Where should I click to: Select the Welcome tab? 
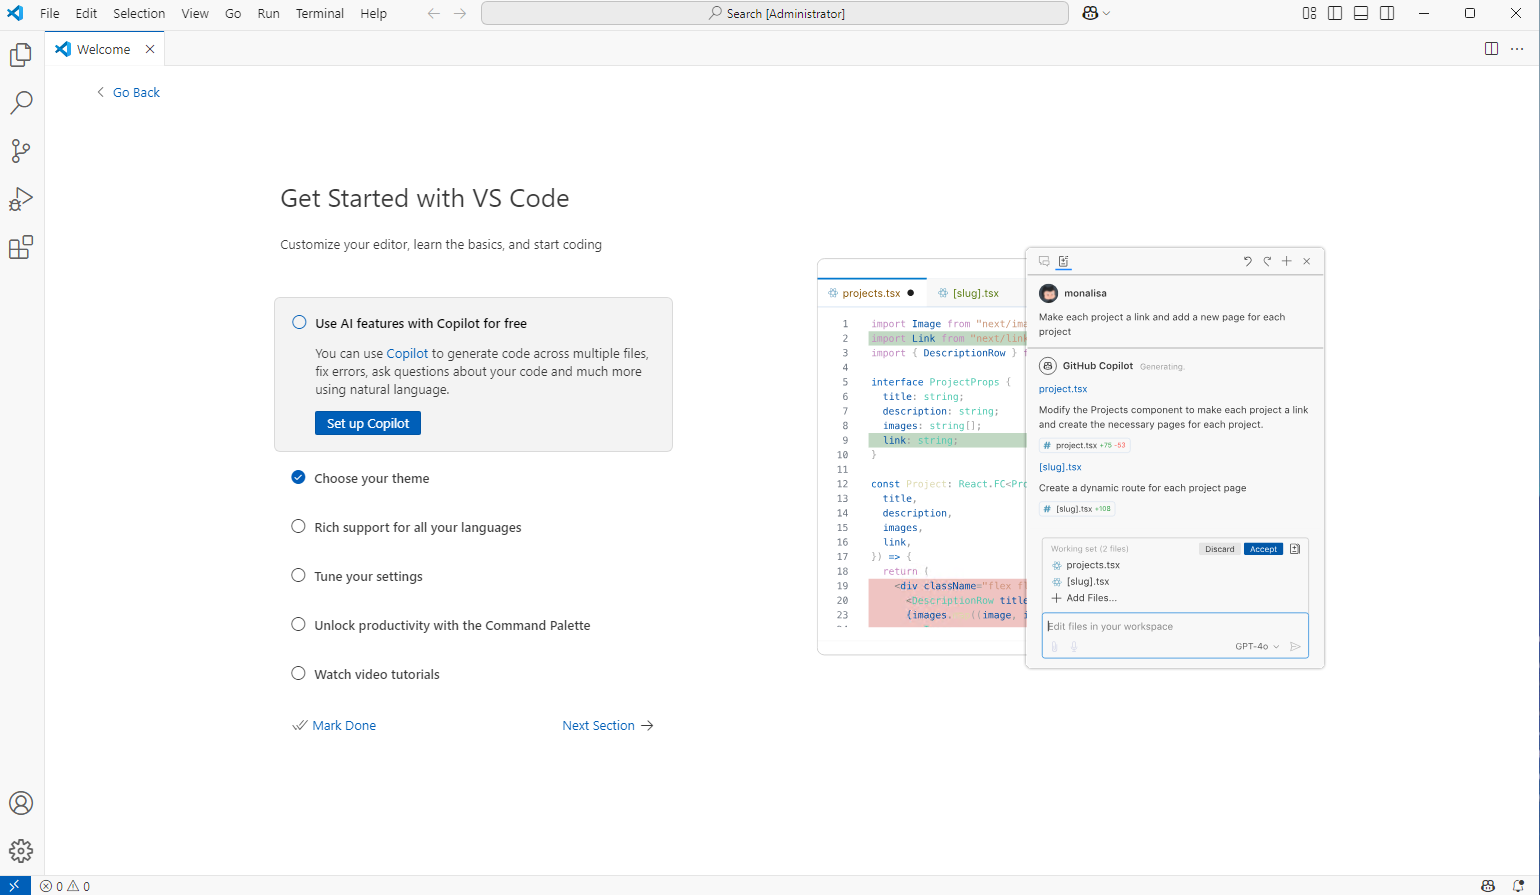103,49
